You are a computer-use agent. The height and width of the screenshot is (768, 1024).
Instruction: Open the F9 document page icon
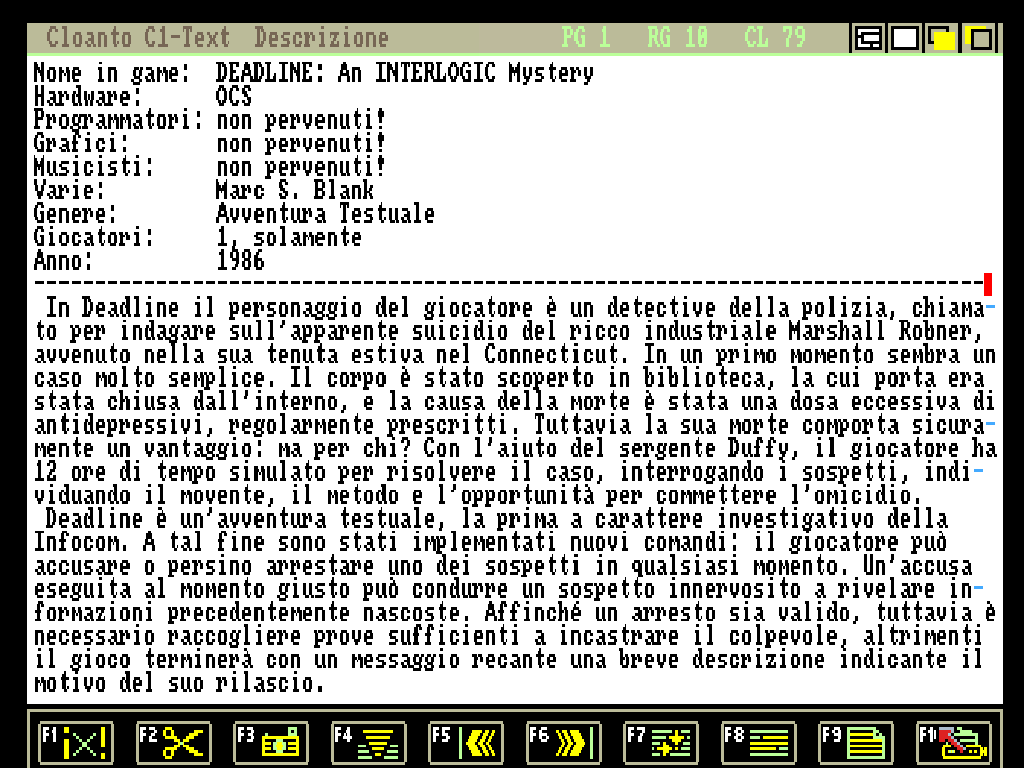click(x=856, y=743)
